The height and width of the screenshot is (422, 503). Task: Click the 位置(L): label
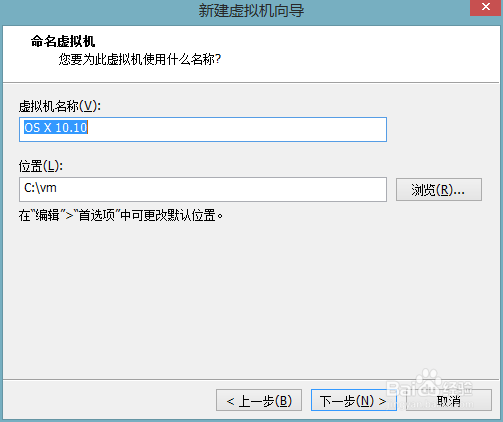pyautogui.click(x=41, y=166)
